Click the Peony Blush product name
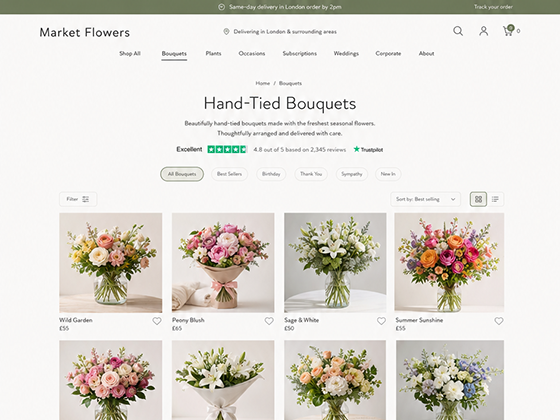Viewport: 560px width, 420px height. [x=188, y=320]
